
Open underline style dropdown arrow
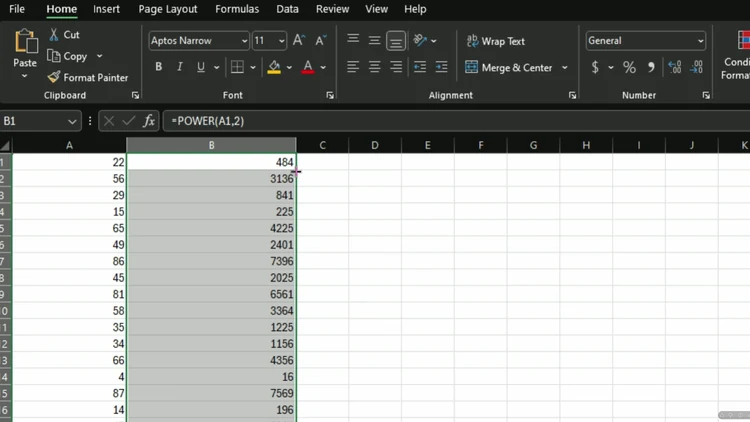click(217, 67)
